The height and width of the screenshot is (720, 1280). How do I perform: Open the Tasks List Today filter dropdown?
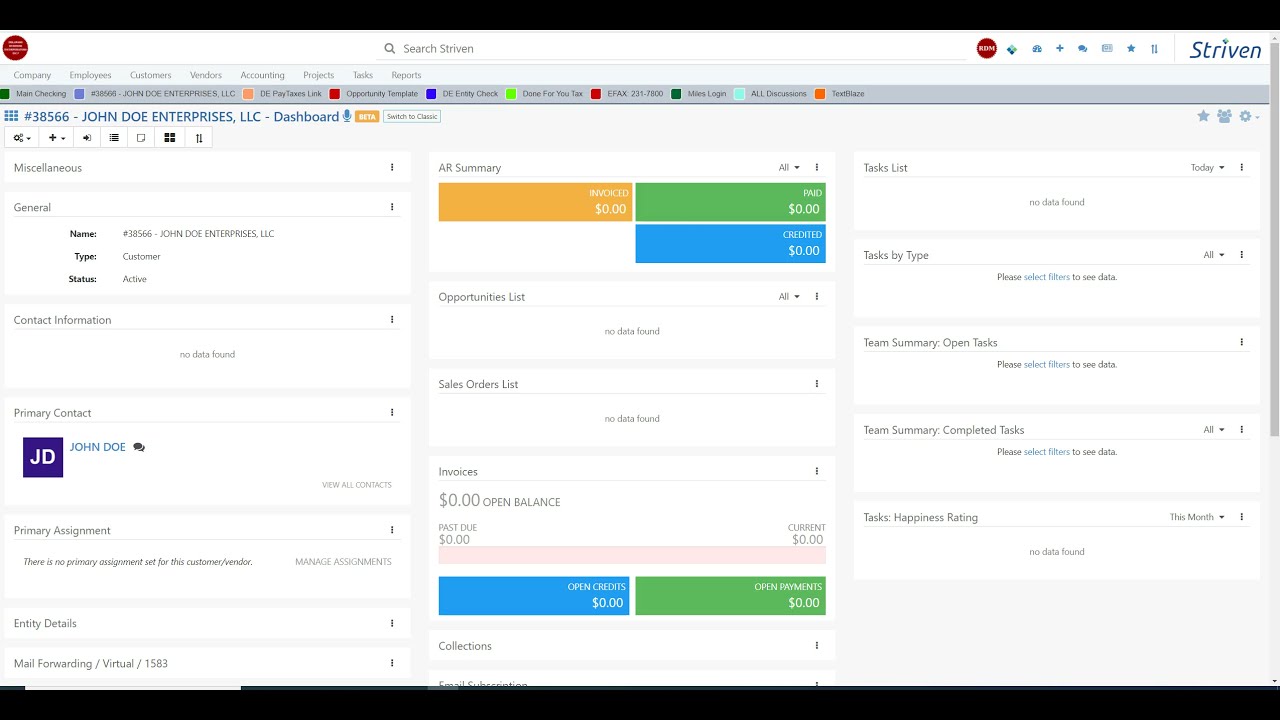(1208, 168)
